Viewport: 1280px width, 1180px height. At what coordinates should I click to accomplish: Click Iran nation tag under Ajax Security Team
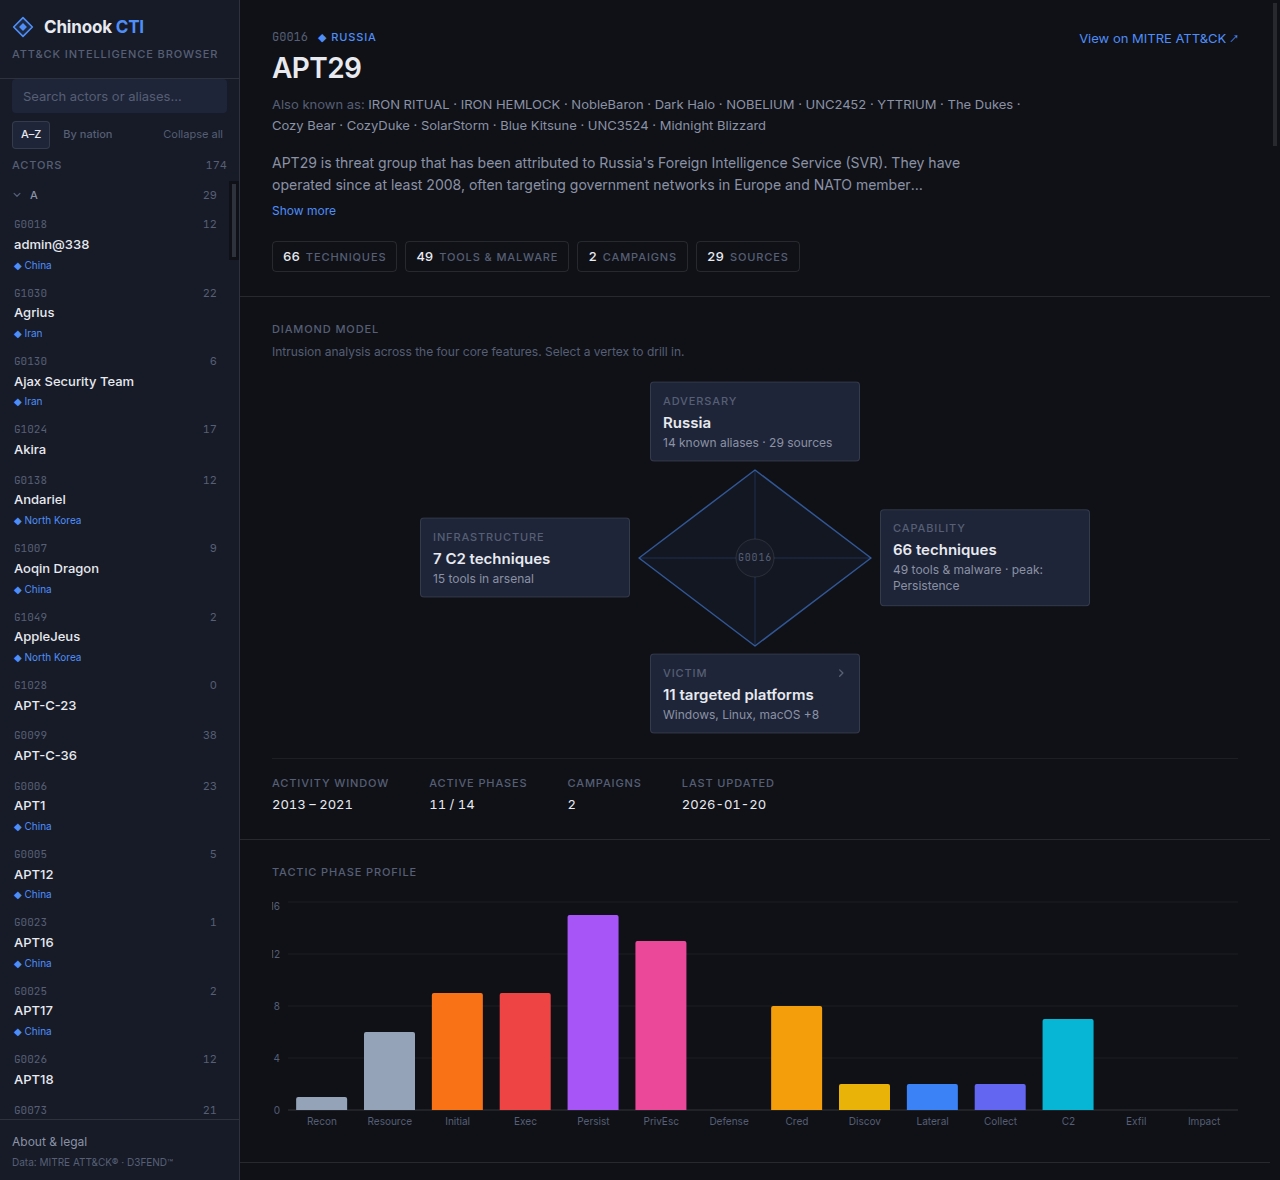pyautogui.click(x=28, y=402)
